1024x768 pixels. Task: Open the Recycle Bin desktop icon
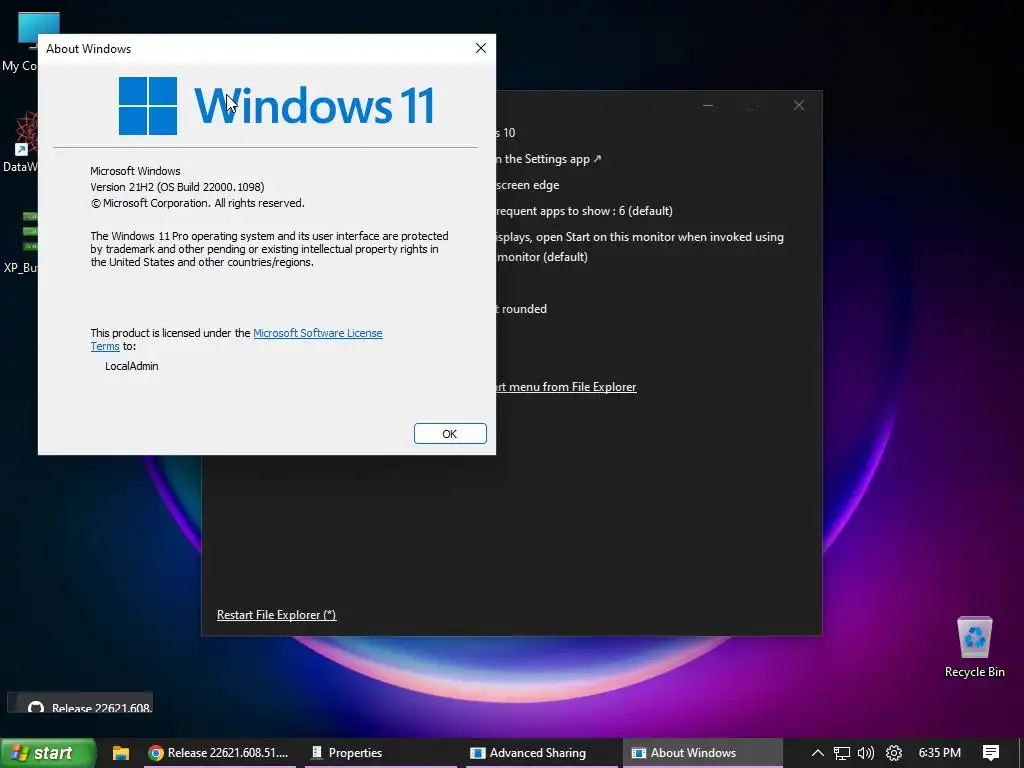pos(974,647)
